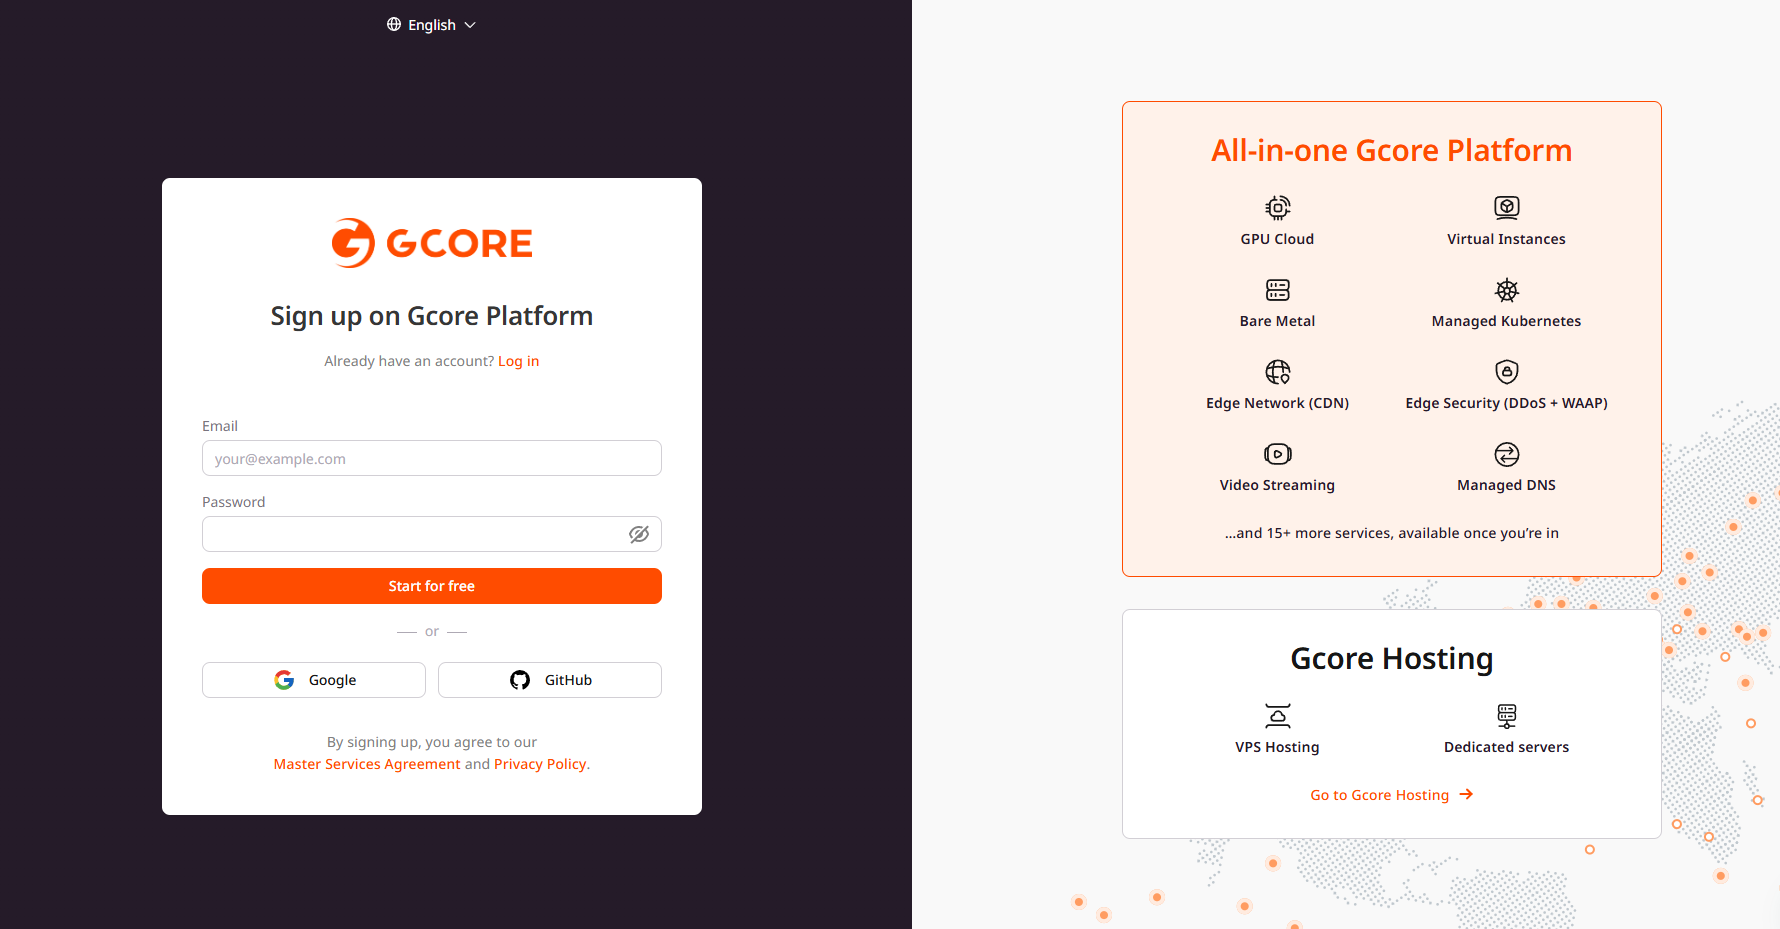Viewport: 1780px width, 929px height.
Task: Click the Video Streaming icon
Action: click(x=1278, y=454)
